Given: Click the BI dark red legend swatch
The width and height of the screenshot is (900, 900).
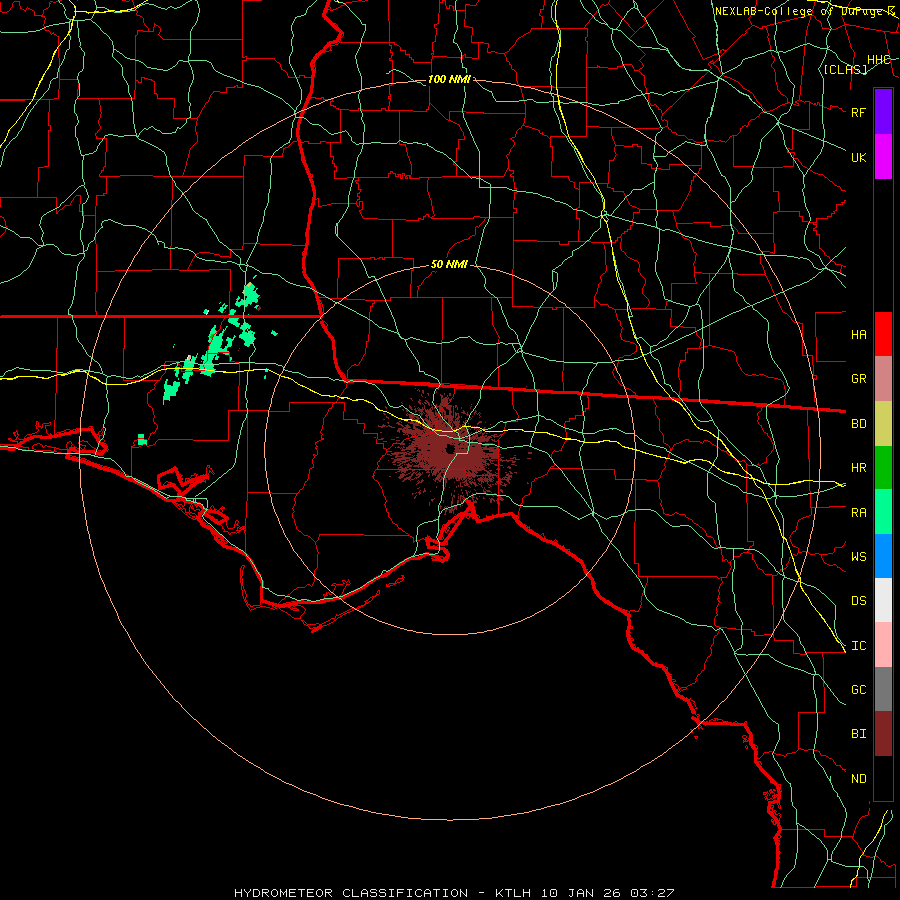Looking at the screenshot, I should pos(883,734).
